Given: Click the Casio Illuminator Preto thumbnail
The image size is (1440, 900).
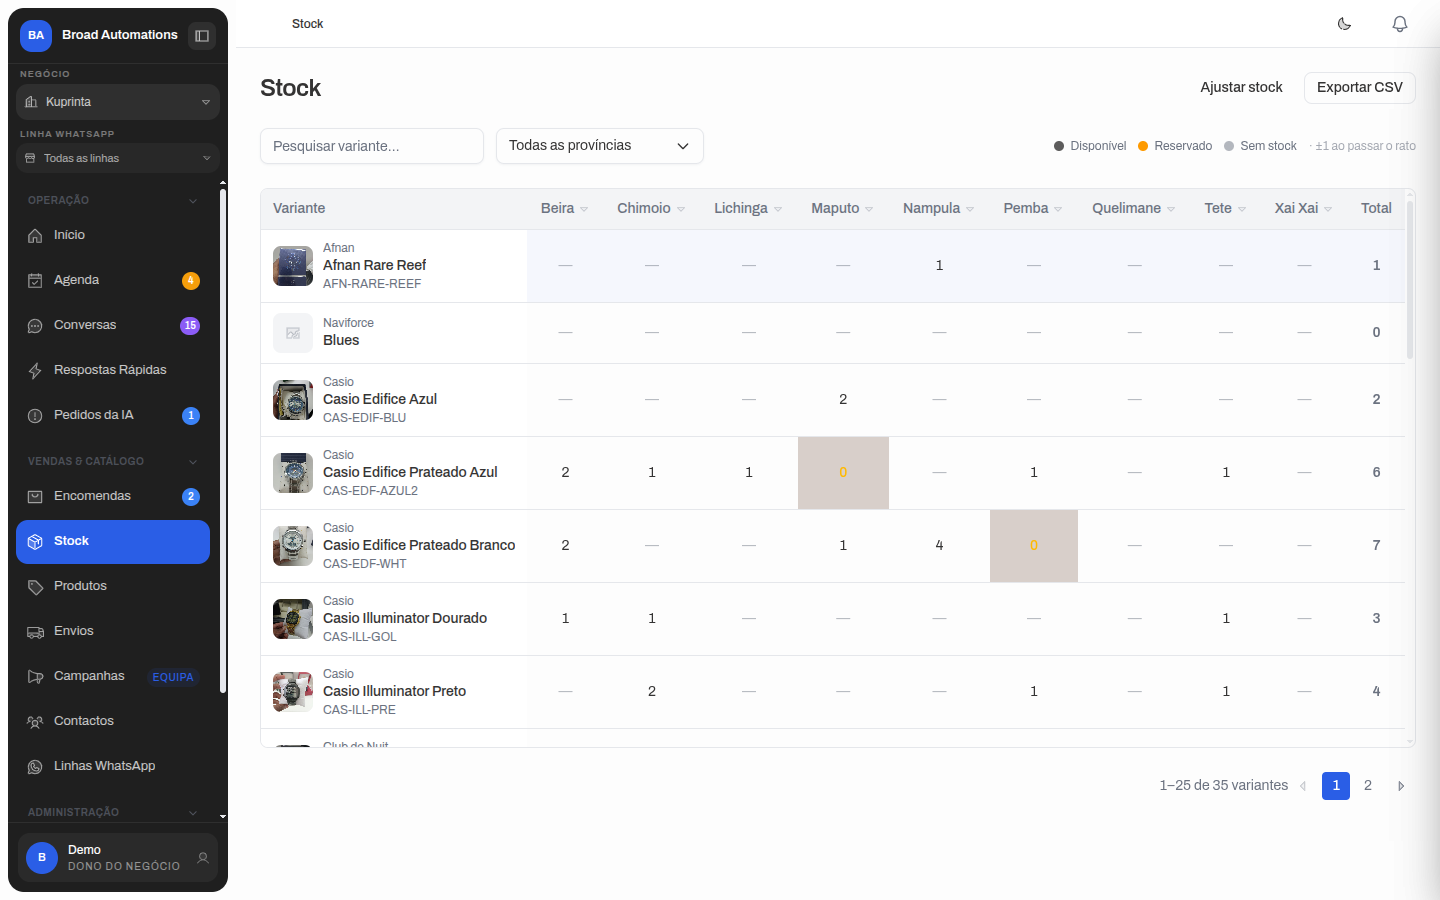Looking at the screenshot, I should [x=293, y=692].
